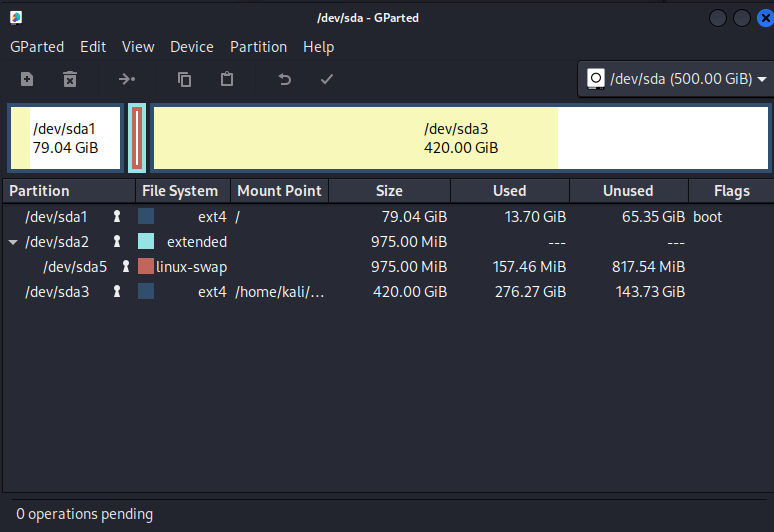Viewport: 774px width, 532px height.
Task: Click the Delete partition toolbar icon
Action: point(70,79)
